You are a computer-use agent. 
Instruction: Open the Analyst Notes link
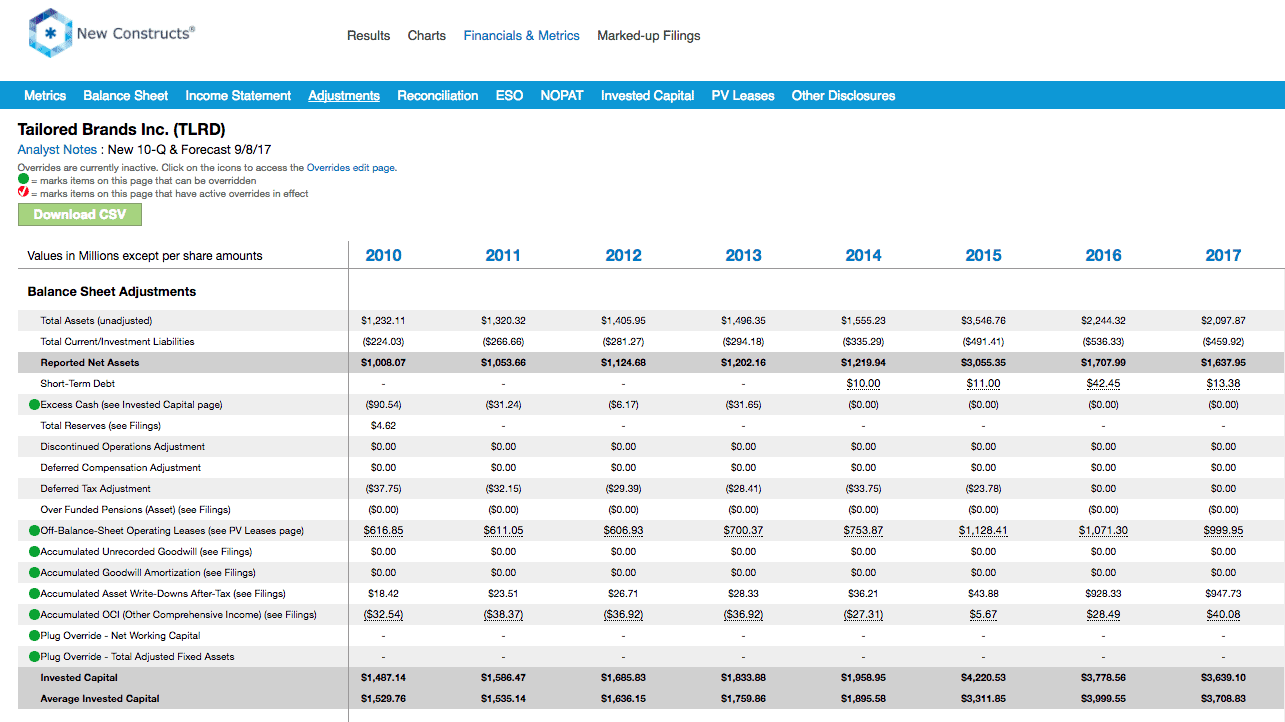57,149
